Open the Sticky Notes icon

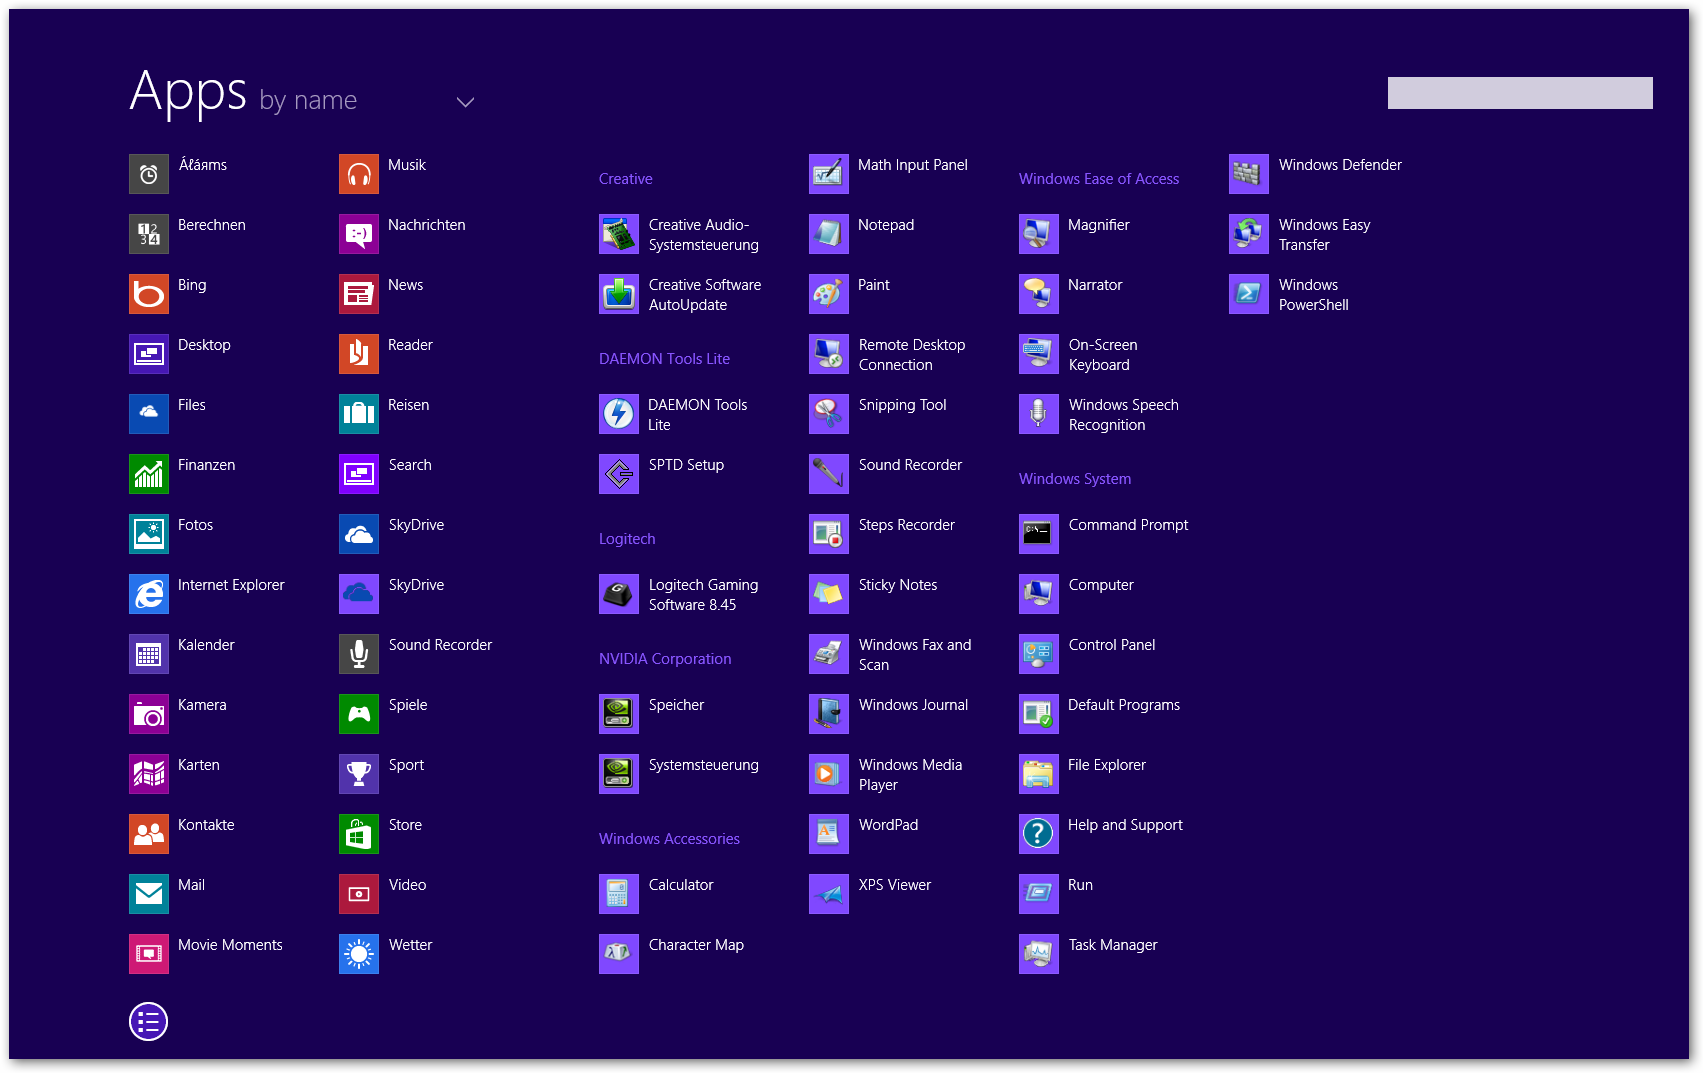pyautogui.click(x=829, y=594)
